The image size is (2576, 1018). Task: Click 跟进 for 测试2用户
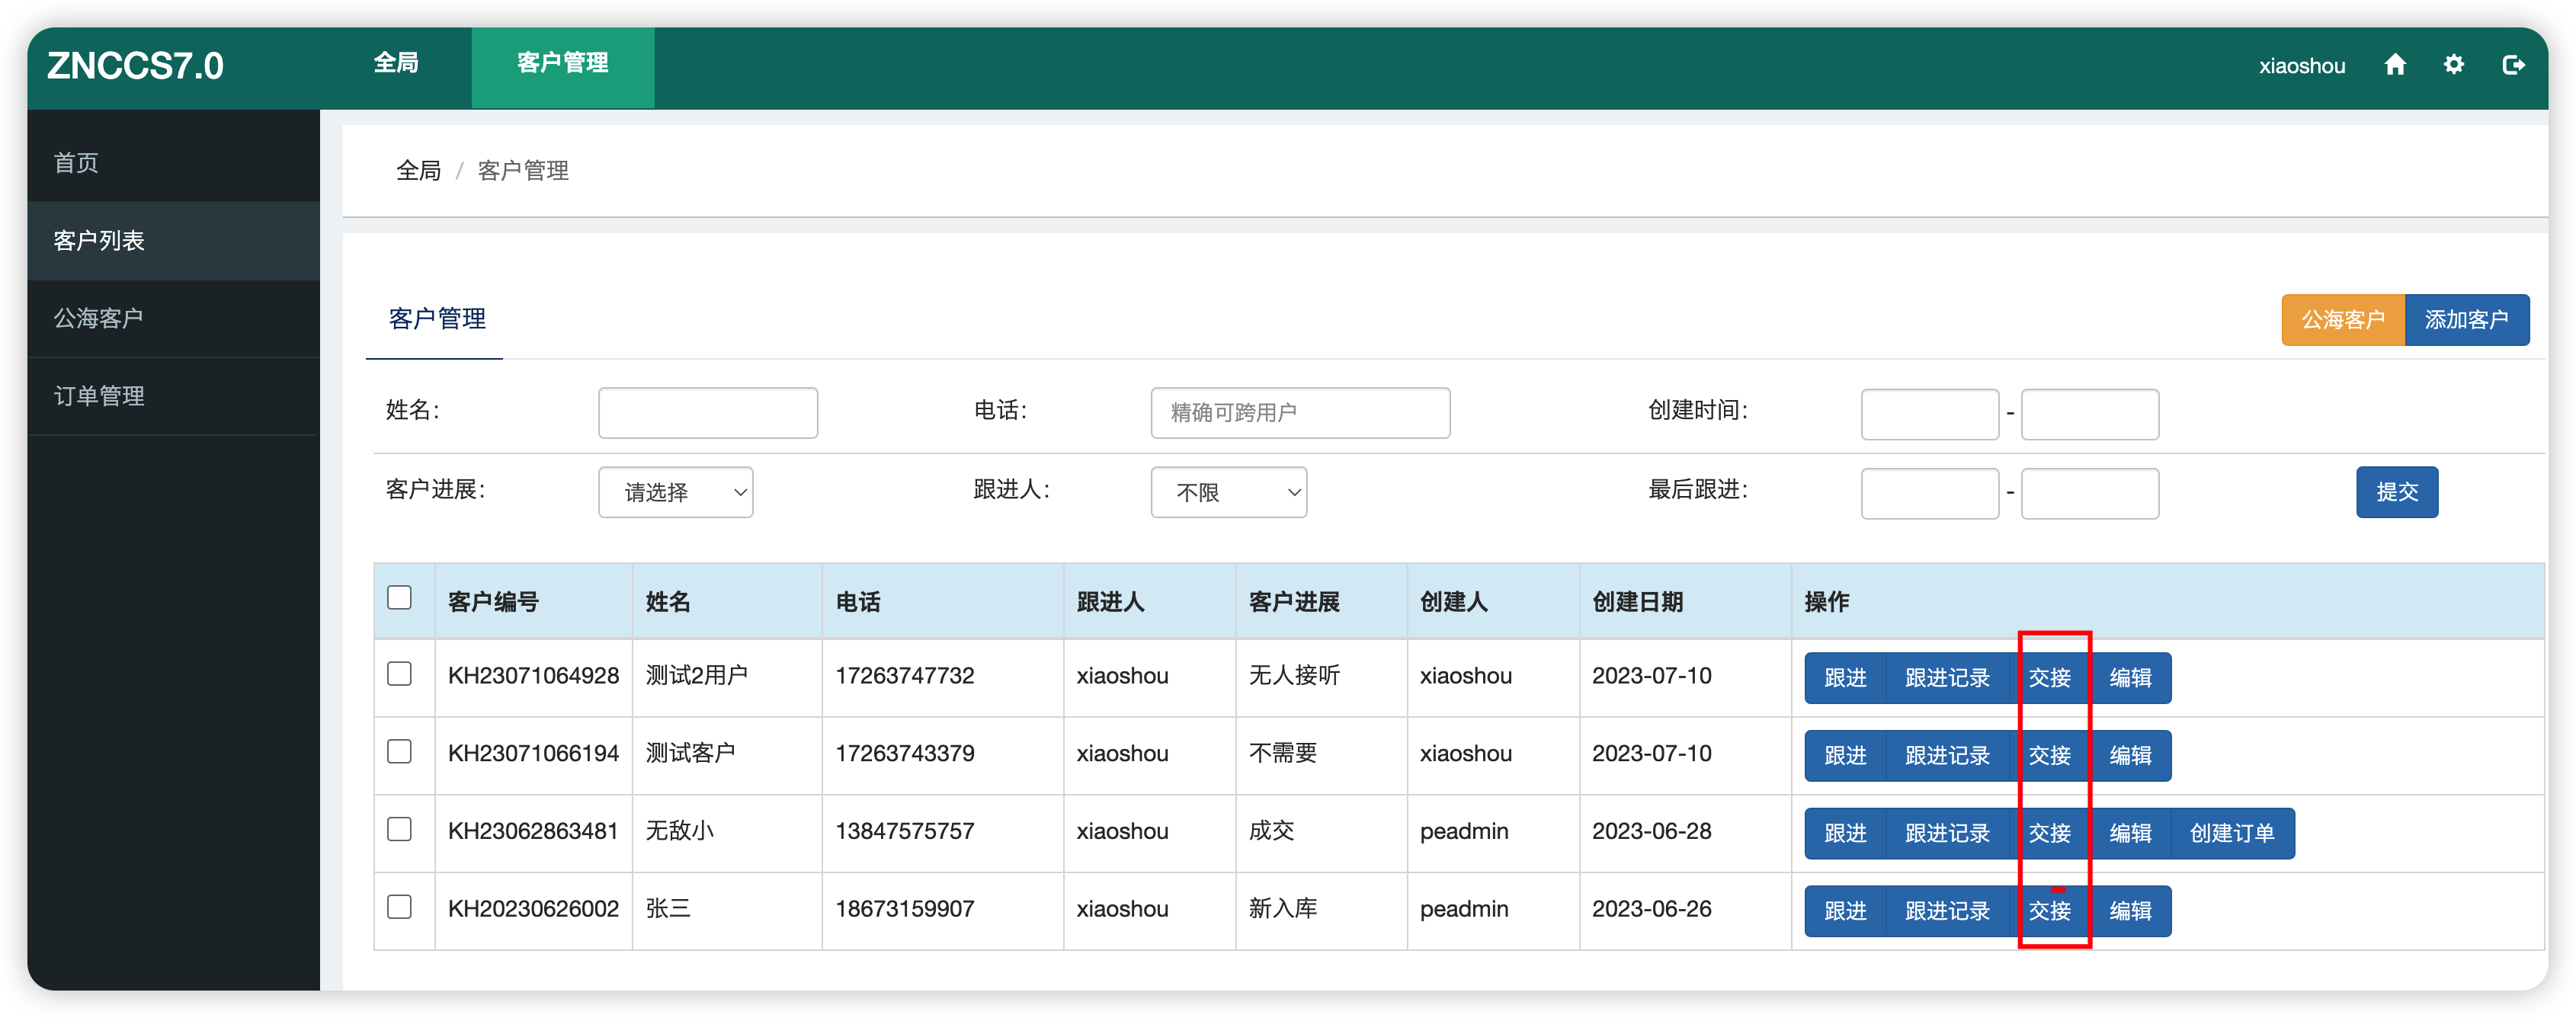point(1844,677)
